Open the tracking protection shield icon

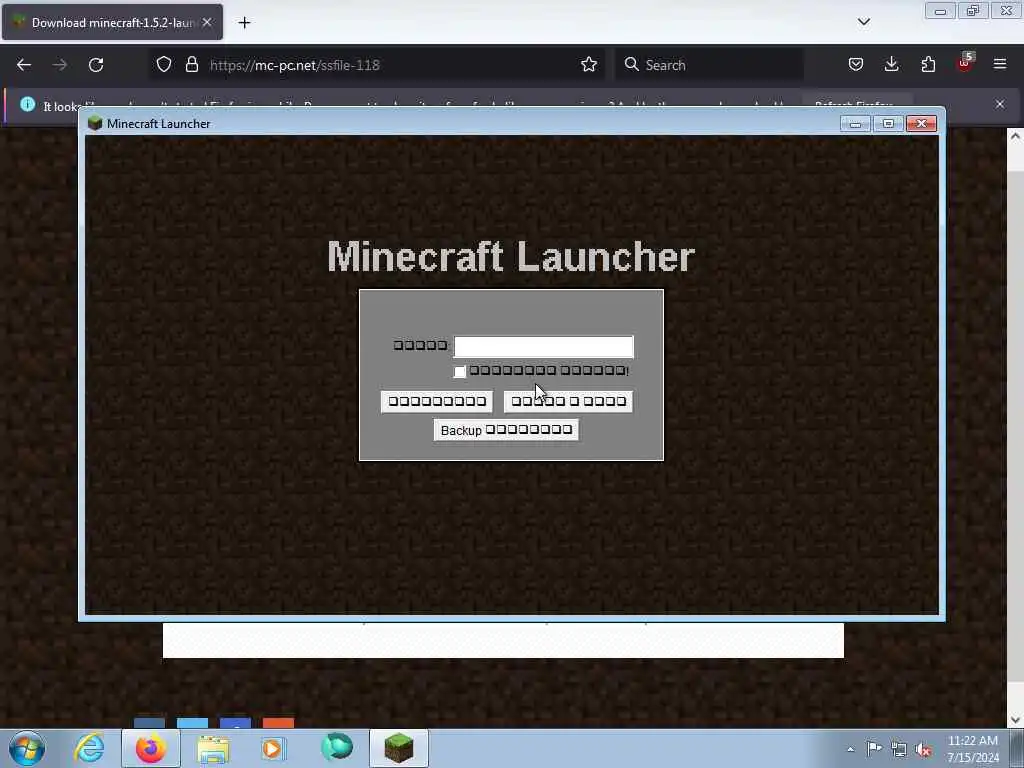tap(164, 64)
